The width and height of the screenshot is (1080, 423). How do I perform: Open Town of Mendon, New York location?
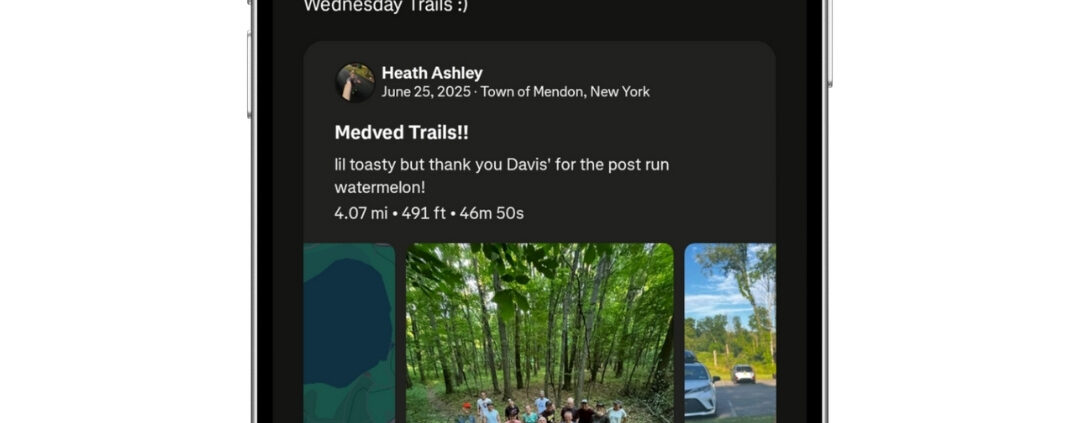[x=565, y=92]
